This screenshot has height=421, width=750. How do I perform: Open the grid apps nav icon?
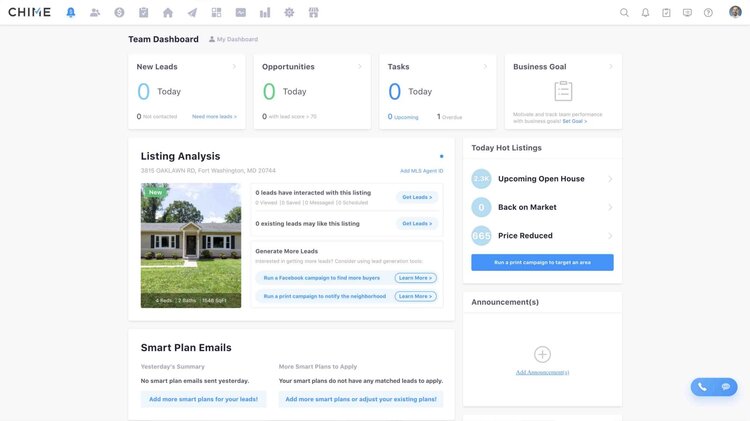[216, 12]
